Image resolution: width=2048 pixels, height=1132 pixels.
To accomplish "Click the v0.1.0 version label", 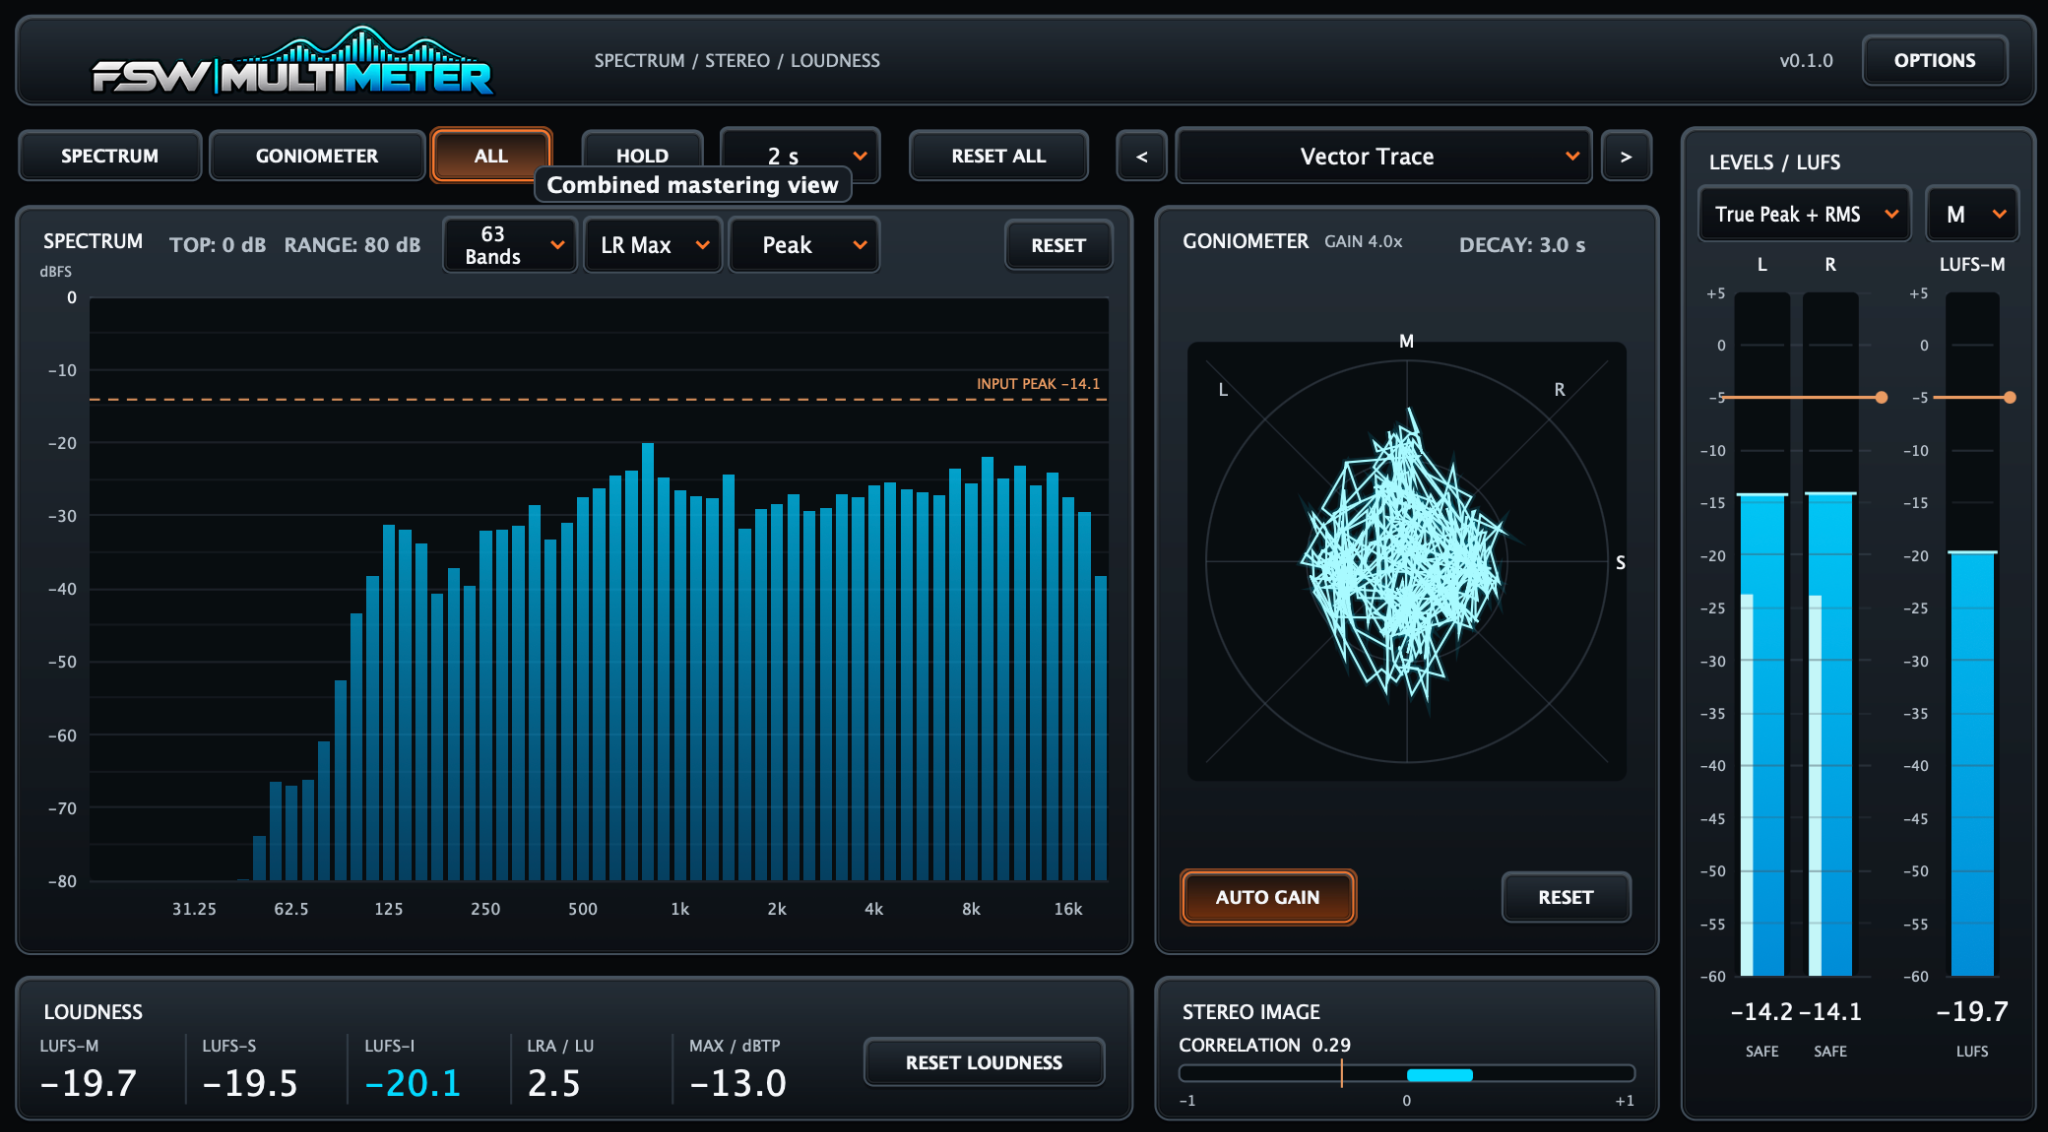I will (x=1806, y=61).
